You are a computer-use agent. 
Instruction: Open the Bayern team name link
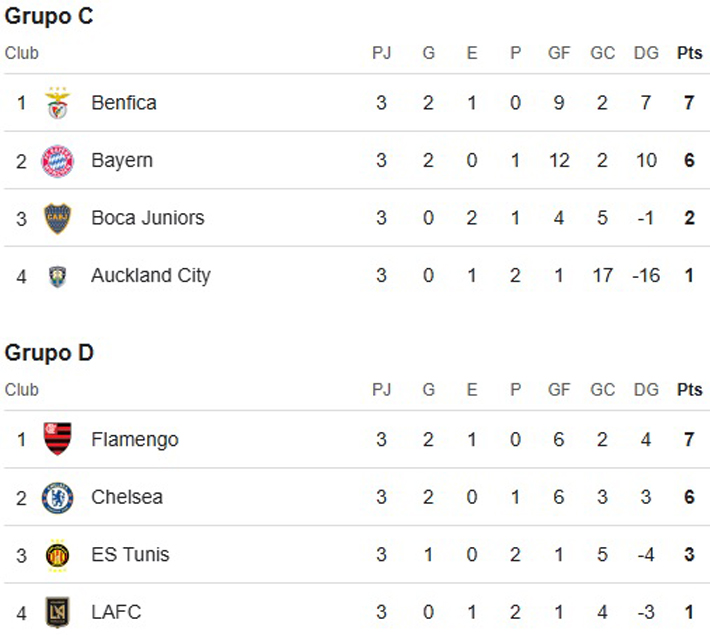121,160
